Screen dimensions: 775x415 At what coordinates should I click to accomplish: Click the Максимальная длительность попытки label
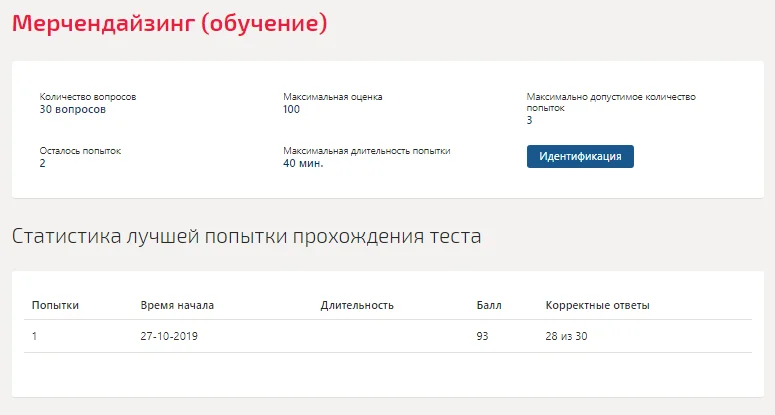click(367, 151)
